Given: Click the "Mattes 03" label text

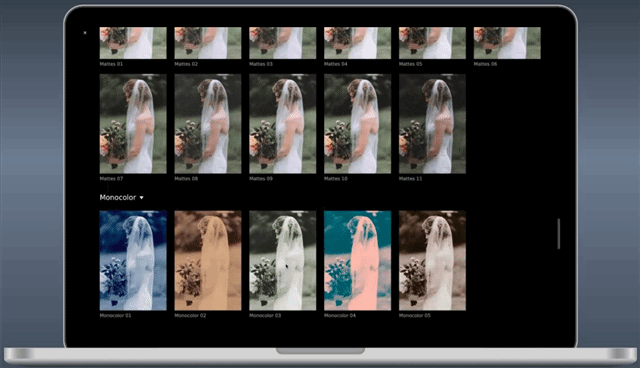Looking at the screenshot, I should coord(261,64).
